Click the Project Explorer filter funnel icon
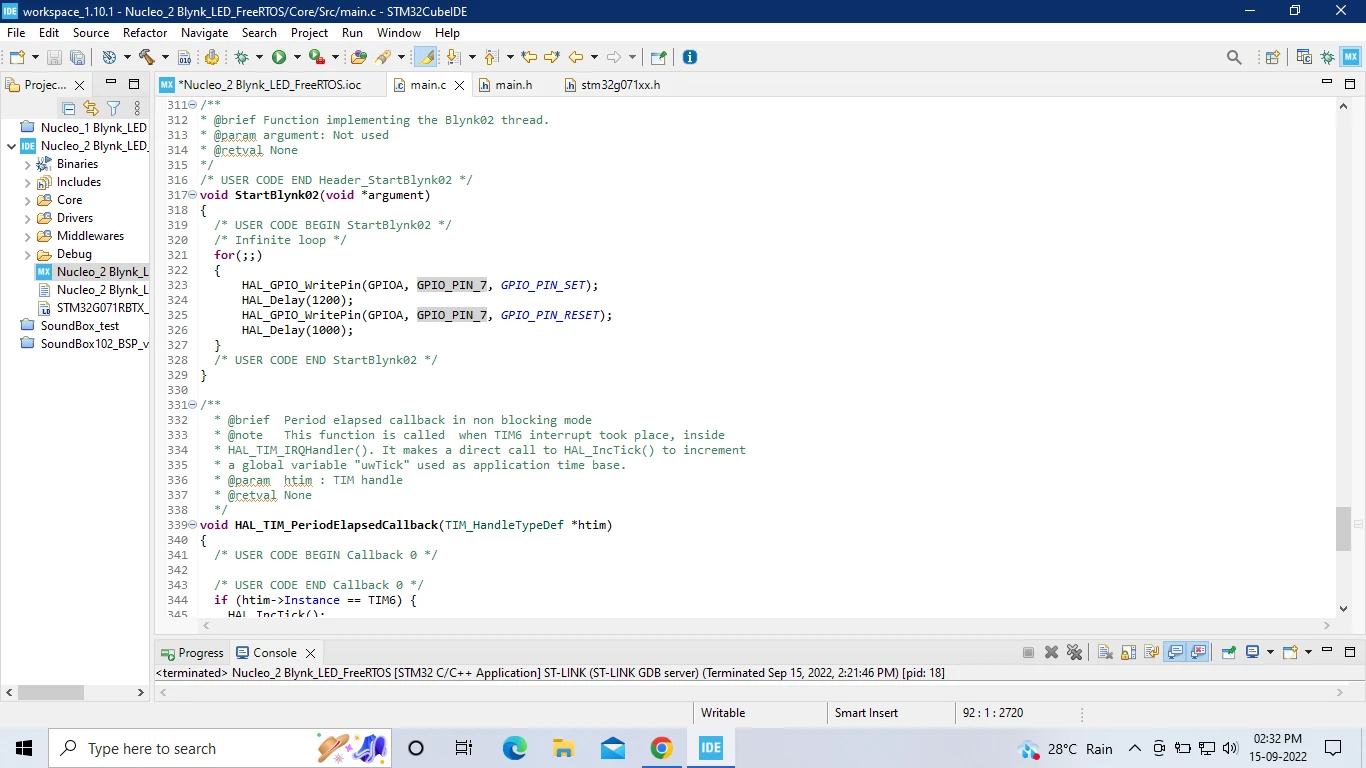1366x768 pixels. coord(114,108)
